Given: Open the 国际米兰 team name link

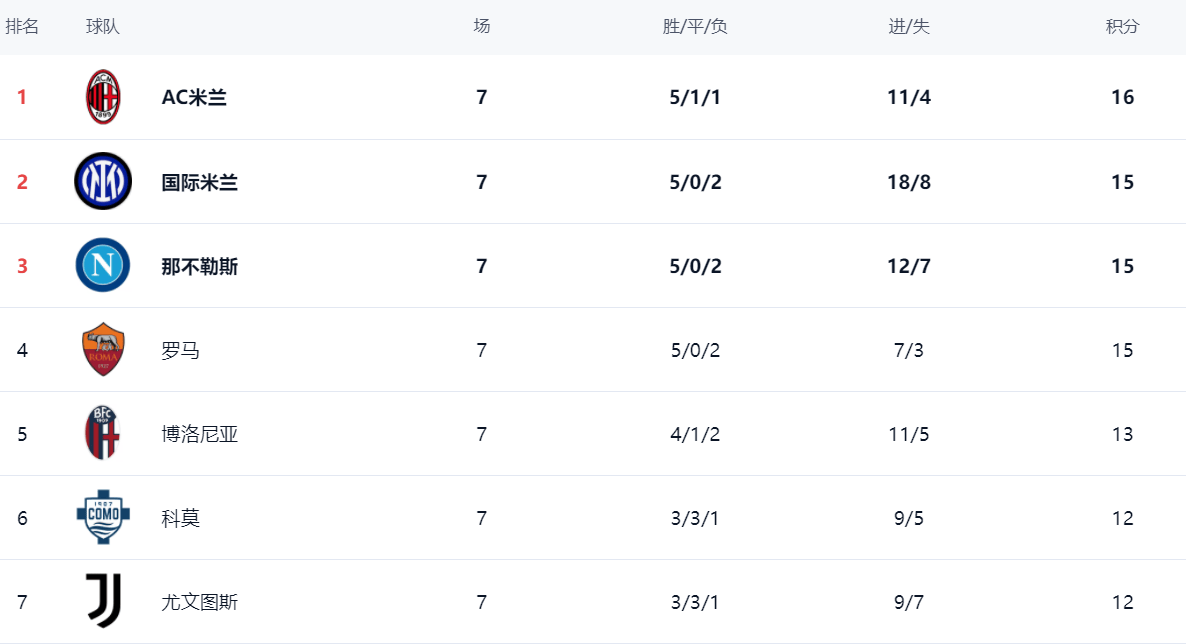Looking at the screenshot, I should click(200, 182).
